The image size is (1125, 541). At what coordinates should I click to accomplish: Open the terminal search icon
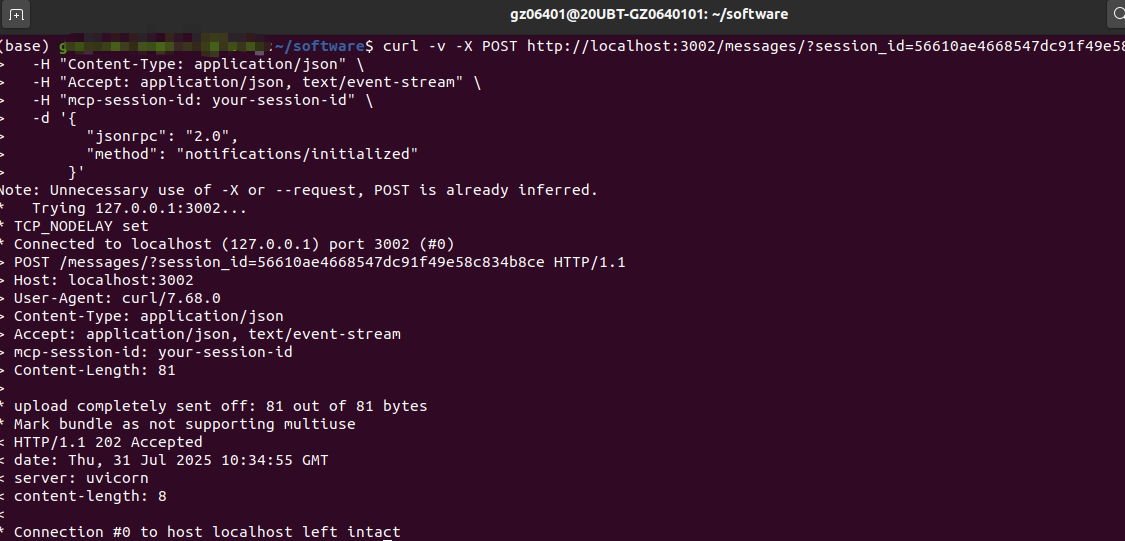(x=1118, y=14)
